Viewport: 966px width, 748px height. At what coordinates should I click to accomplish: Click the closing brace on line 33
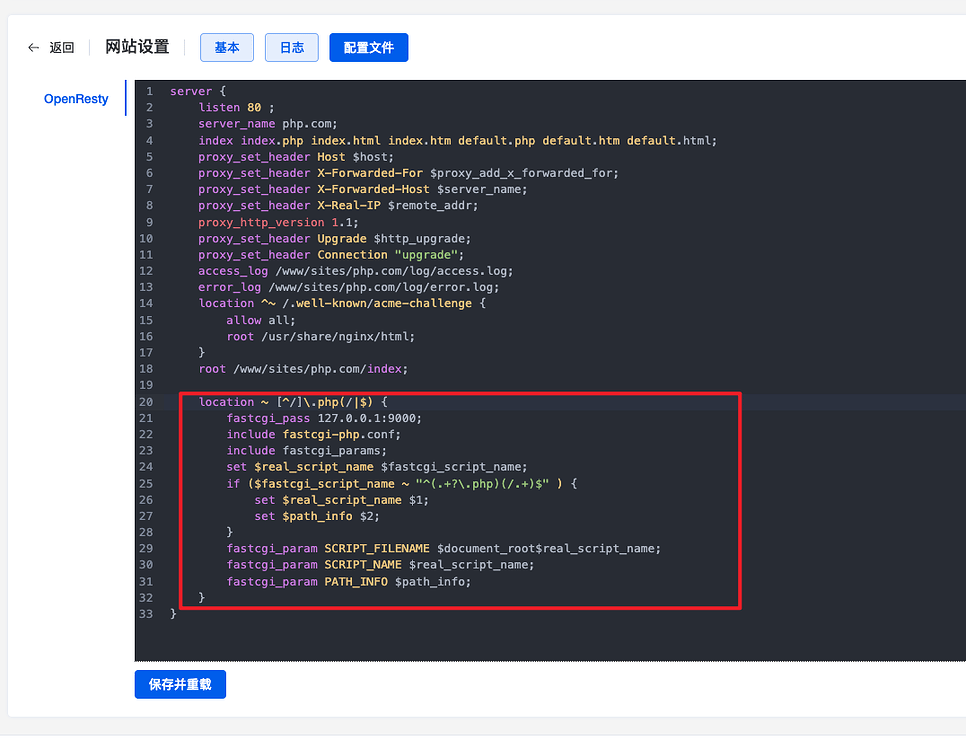pos(173,614)
